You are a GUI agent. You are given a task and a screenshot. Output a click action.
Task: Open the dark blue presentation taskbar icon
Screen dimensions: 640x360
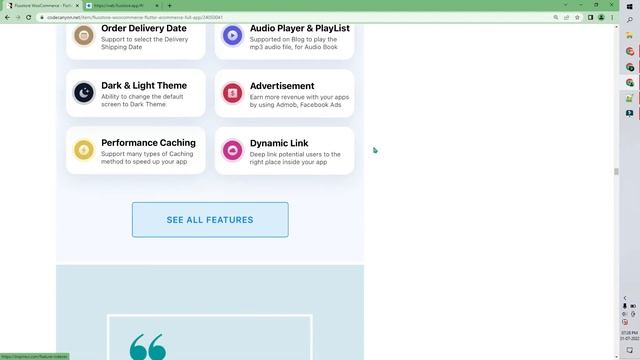629,113
